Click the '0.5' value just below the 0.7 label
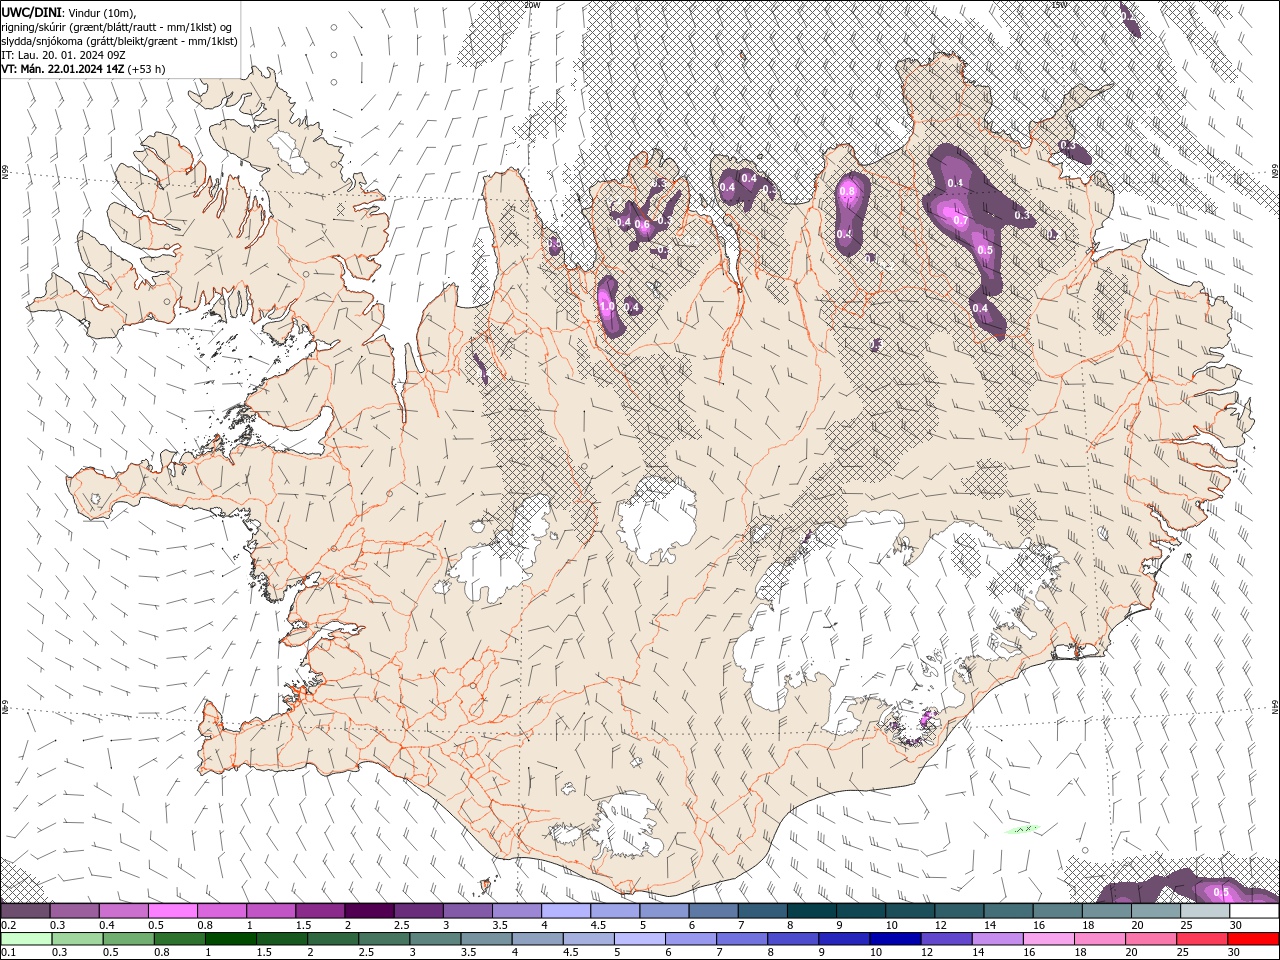Image resolution: width=1280 pixels, height=960 pixels. (x=985, y=250)
